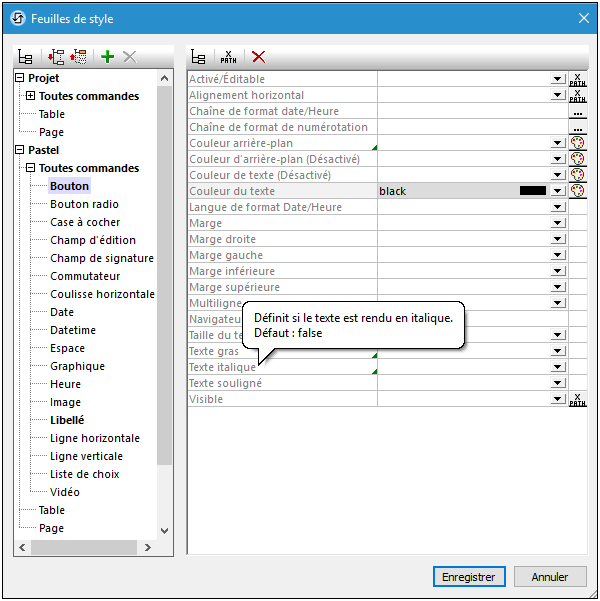600x601 pixels.
Task: Click the green plus add style icon
Action: (108, 58)
